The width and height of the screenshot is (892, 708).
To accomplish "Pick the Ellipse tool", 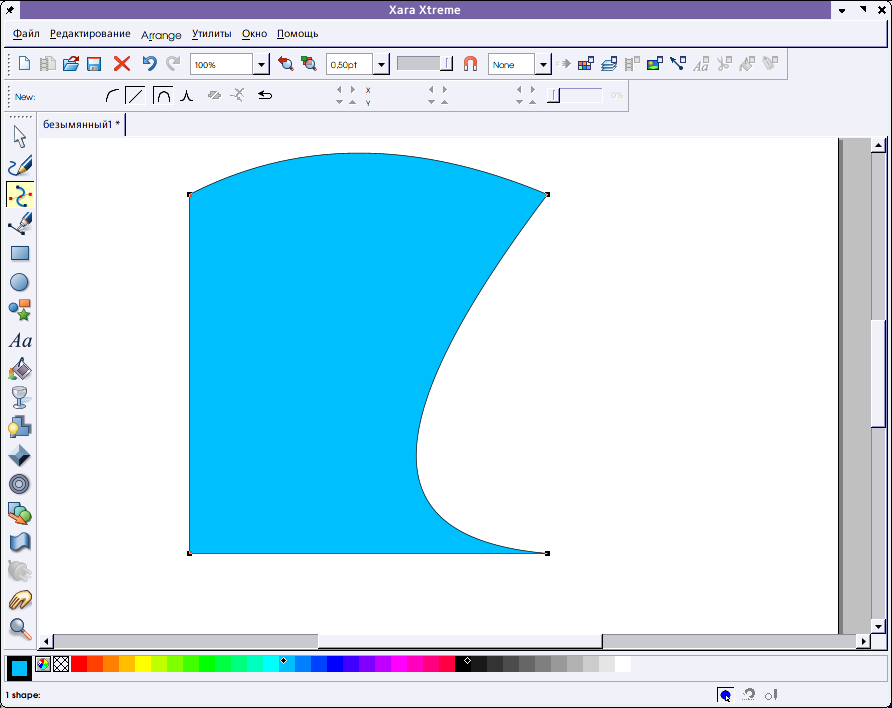I will click(20, 283).
